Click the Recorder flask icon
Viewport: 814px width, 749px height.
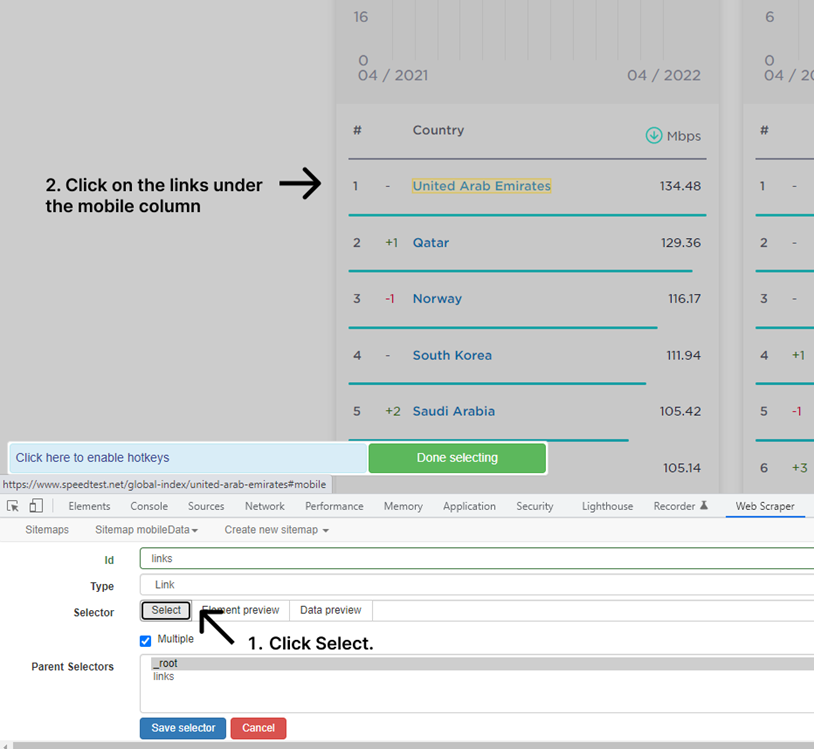[704, 505]
